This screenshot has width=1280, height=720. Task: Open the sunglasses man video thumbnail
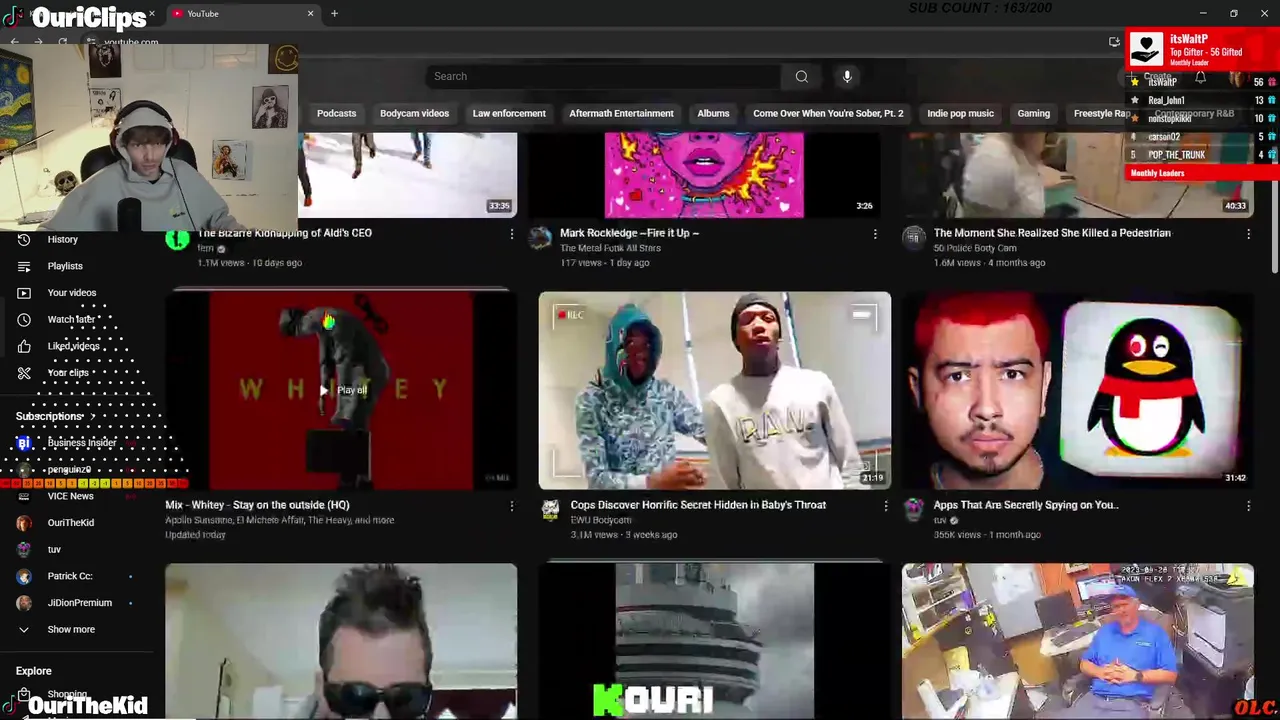(x=341, y=640)
